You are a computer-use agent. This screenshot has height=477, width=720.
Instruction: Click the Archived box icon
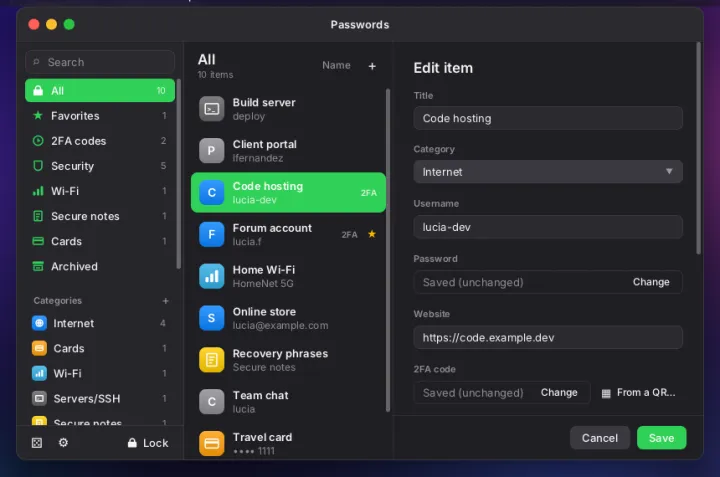38,266
